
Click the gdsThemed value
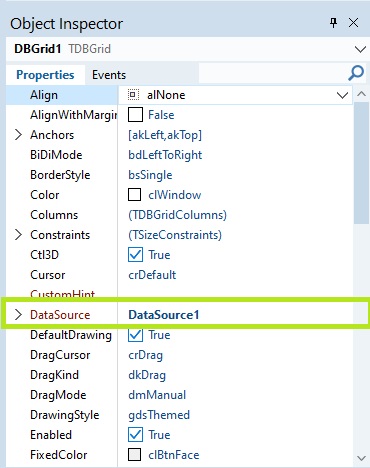(159, 415)
